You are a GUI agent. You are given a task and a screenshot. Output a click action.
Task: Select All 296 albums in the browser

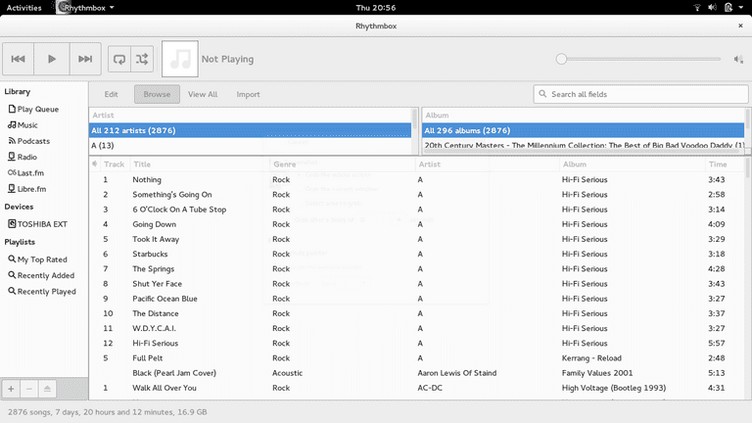point(583,130)
